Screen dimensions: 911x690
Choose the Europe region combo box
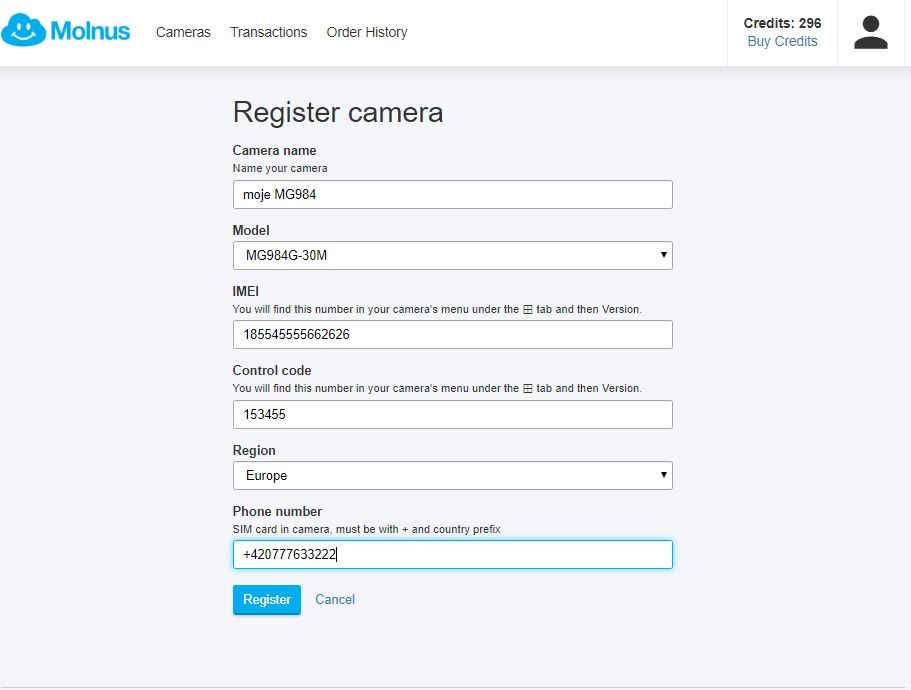pos(453,476)
